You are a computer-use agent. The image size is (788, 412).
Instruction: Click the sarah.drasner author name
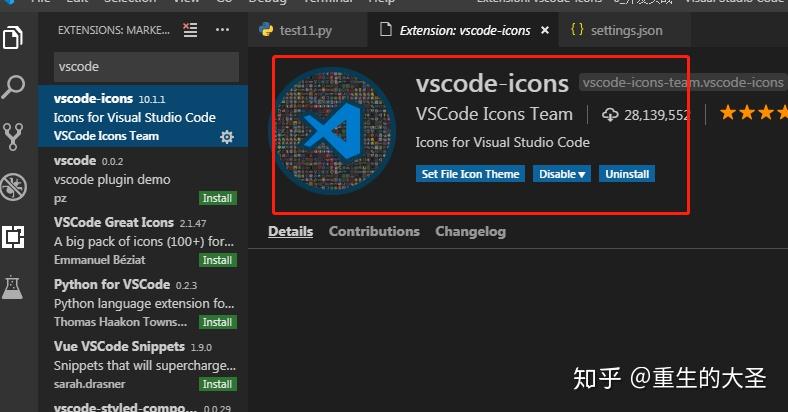(x=89, y=384)
